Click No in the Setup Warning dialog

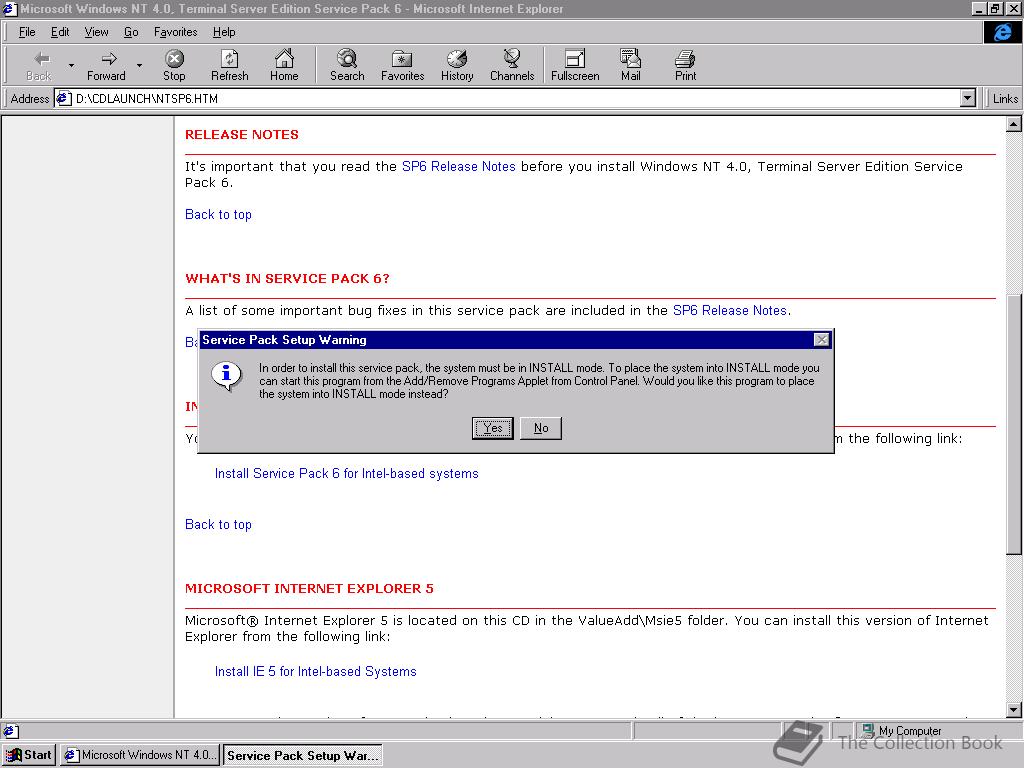coord(541,428)
